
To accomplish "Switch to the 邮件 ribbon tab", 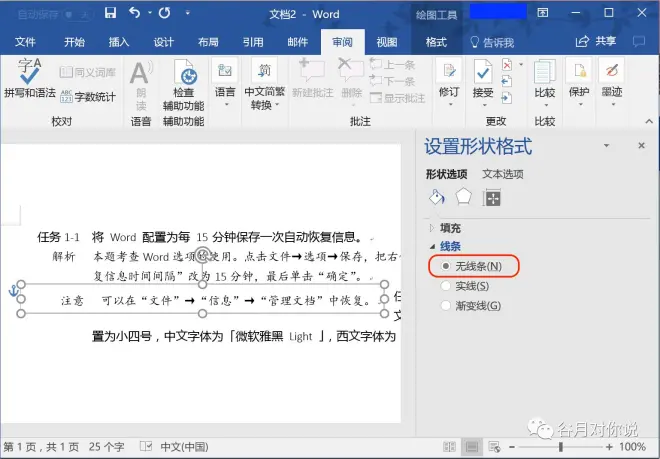I will click(x=298, y=42).
